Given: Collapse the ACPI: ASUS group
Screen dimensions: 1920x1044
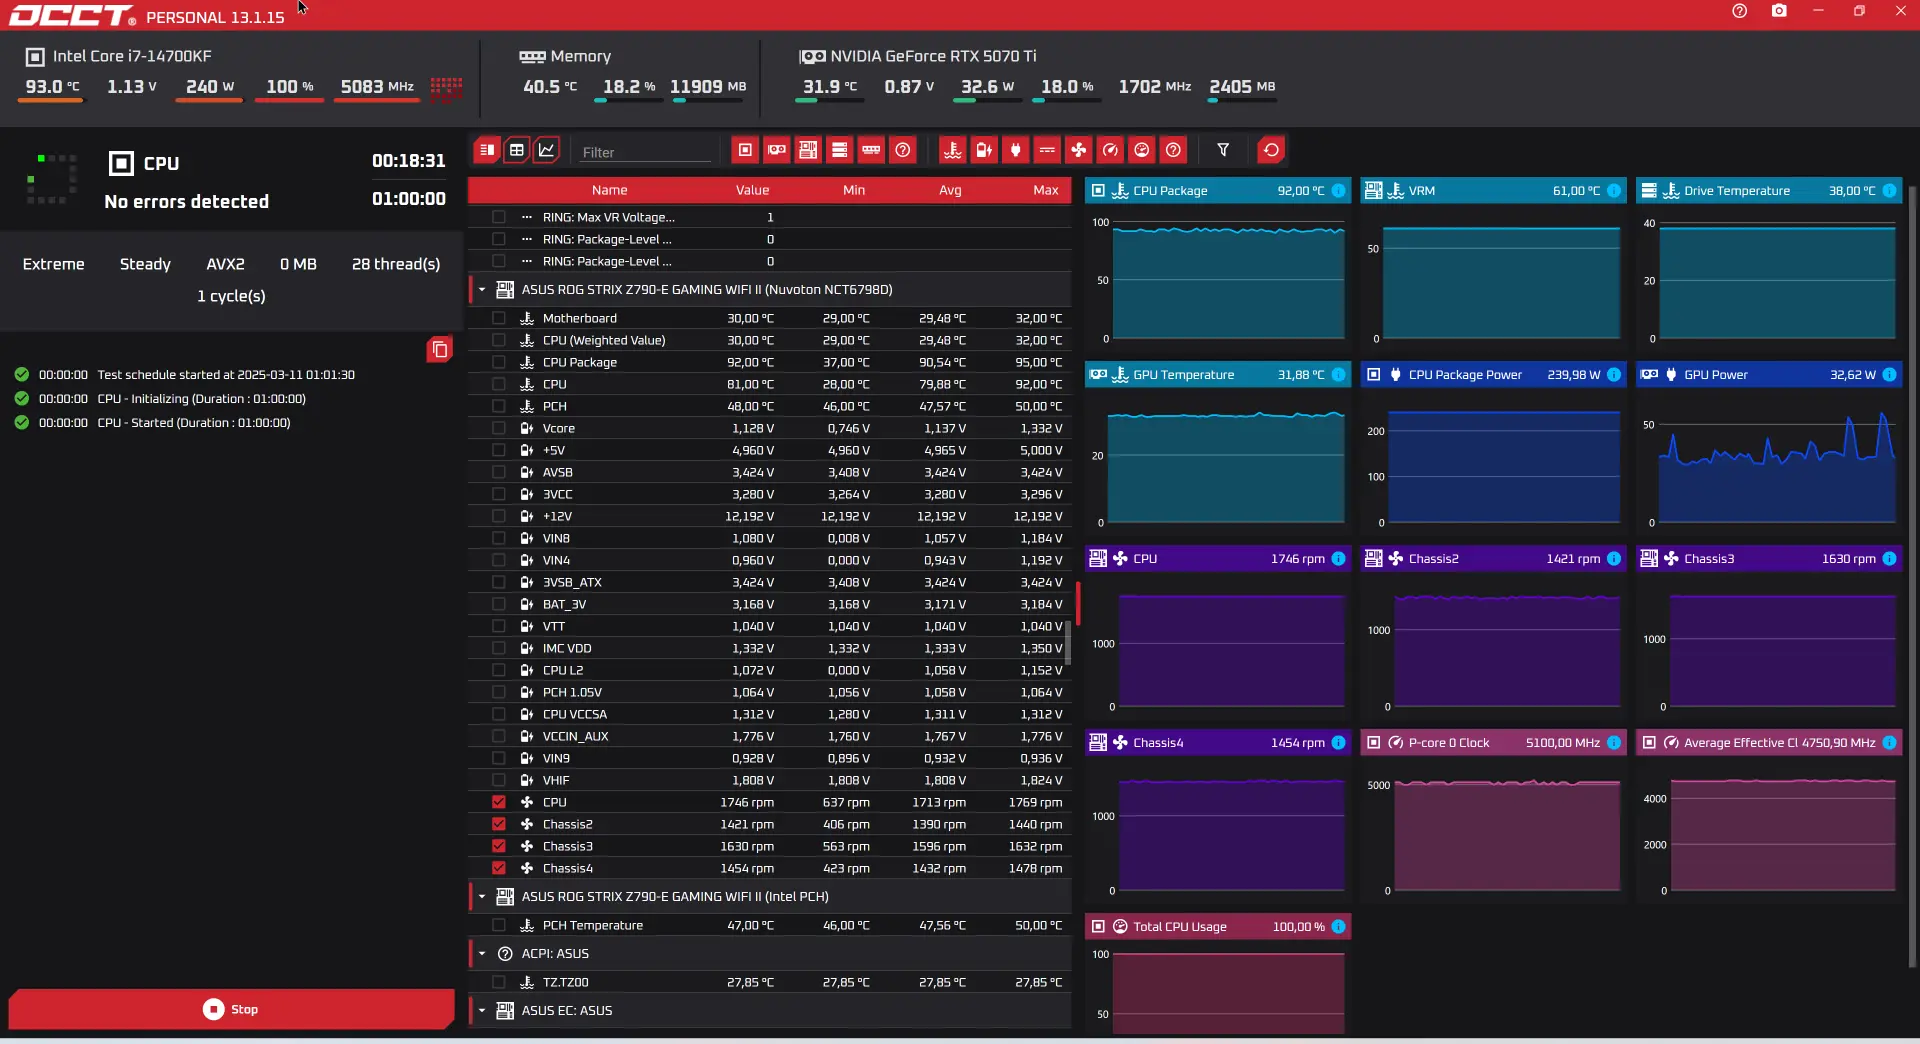Looking at the screenshot, I should click(x=482, y=954).
